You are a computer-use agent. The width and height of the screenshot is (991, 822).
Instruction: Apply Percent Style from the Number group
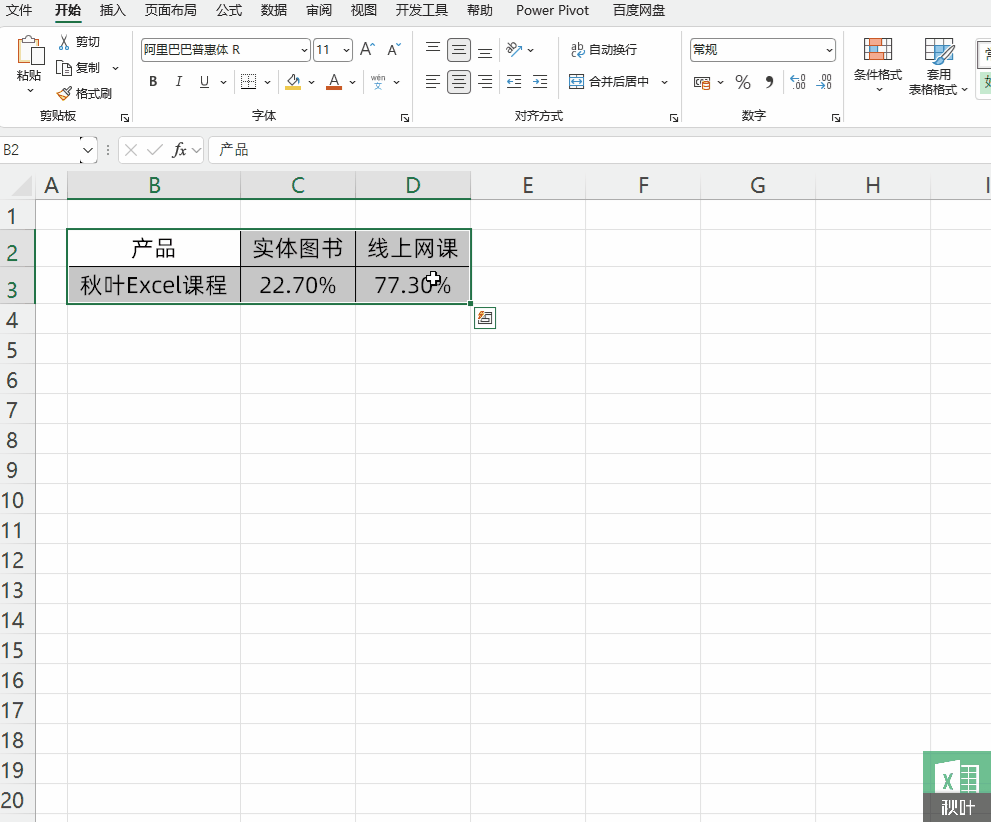[x=743, y=83]
